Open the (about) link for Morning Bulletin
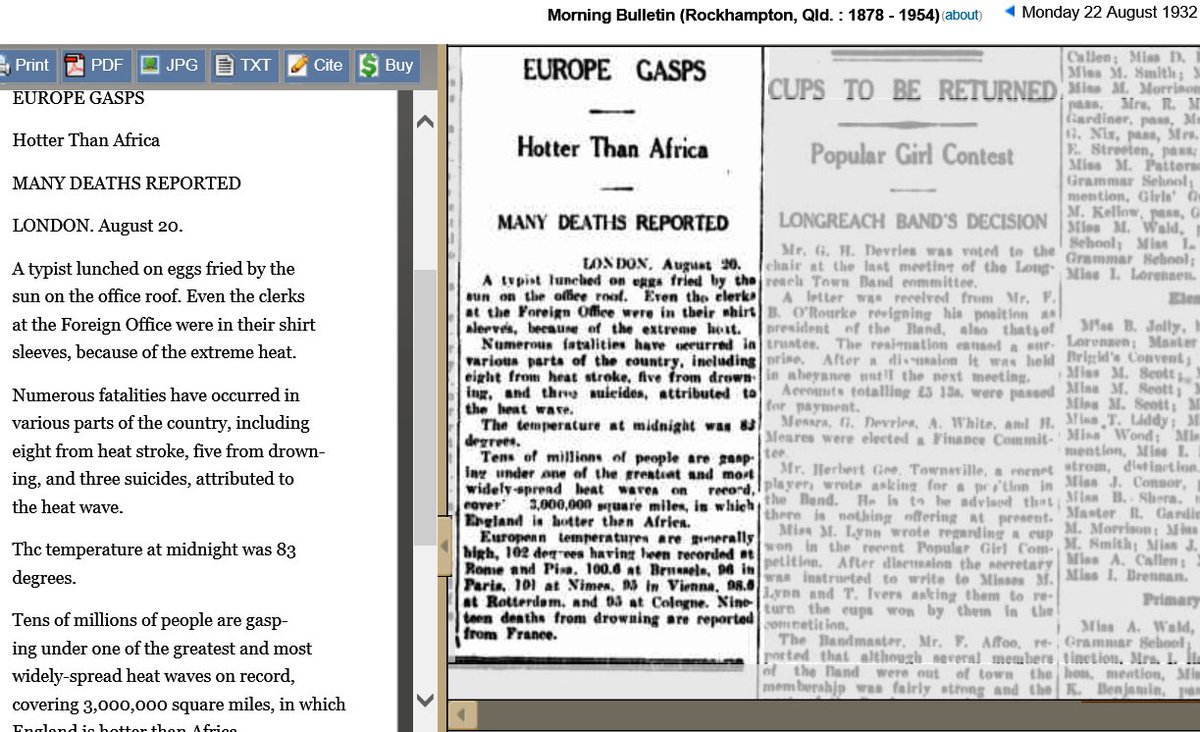 (963, 15)
